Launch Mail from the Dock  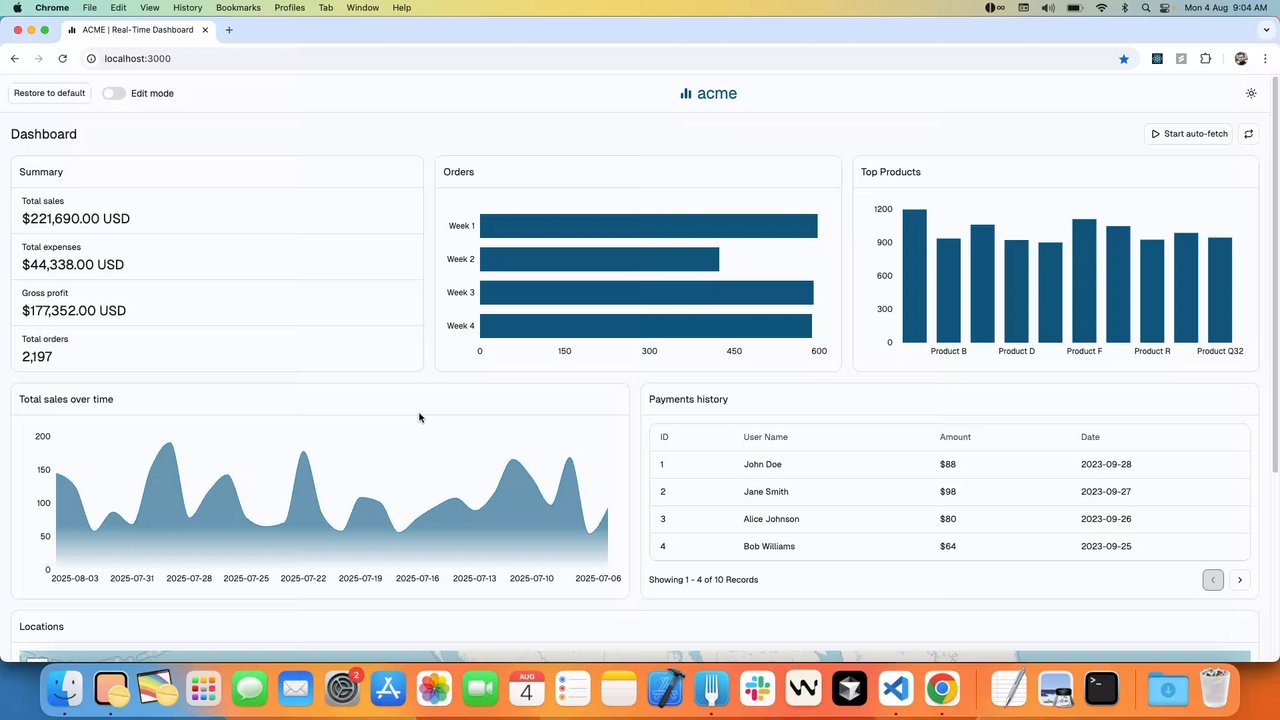[296, 689]
